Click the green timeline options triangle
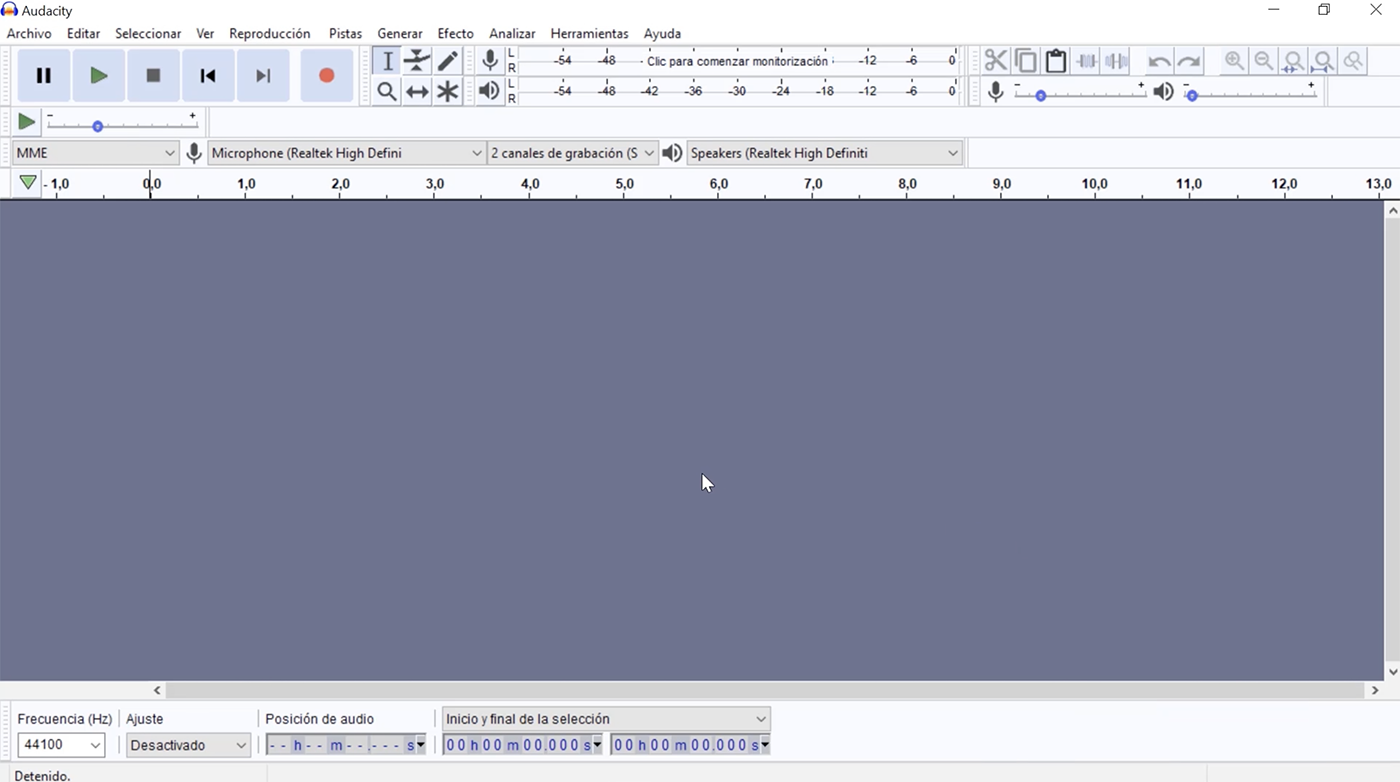The height and width of the screenshot is (782, 1400). (x=28, y=183)
